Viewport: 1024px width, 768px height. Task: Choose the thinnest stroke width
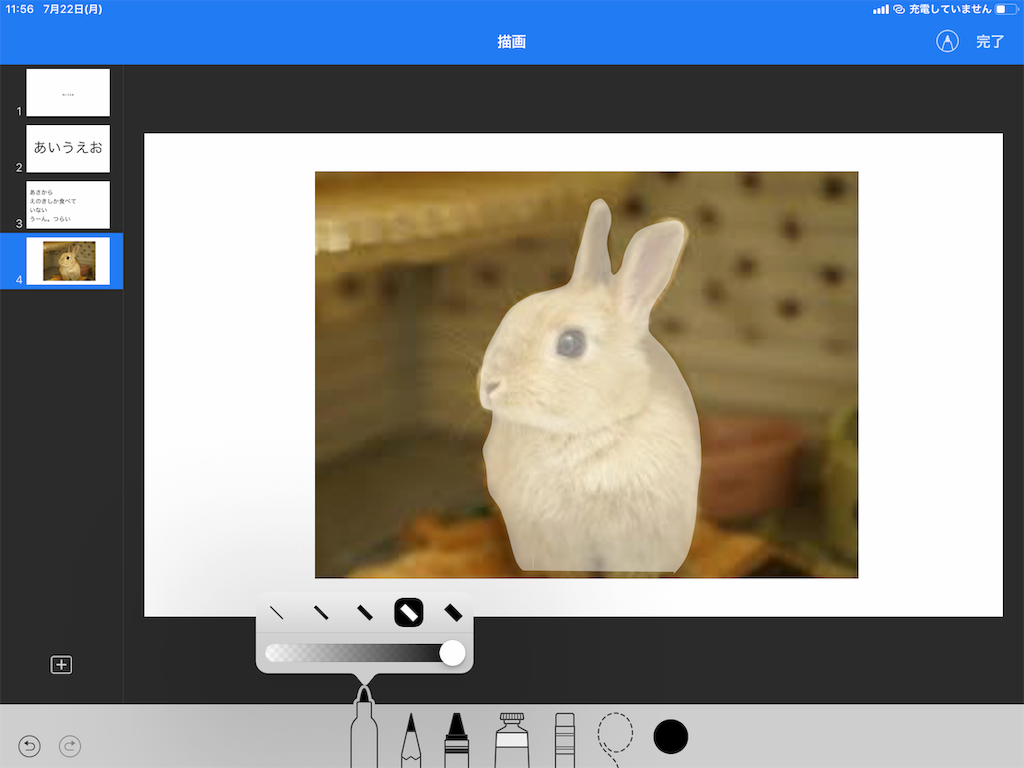(277, 613)
